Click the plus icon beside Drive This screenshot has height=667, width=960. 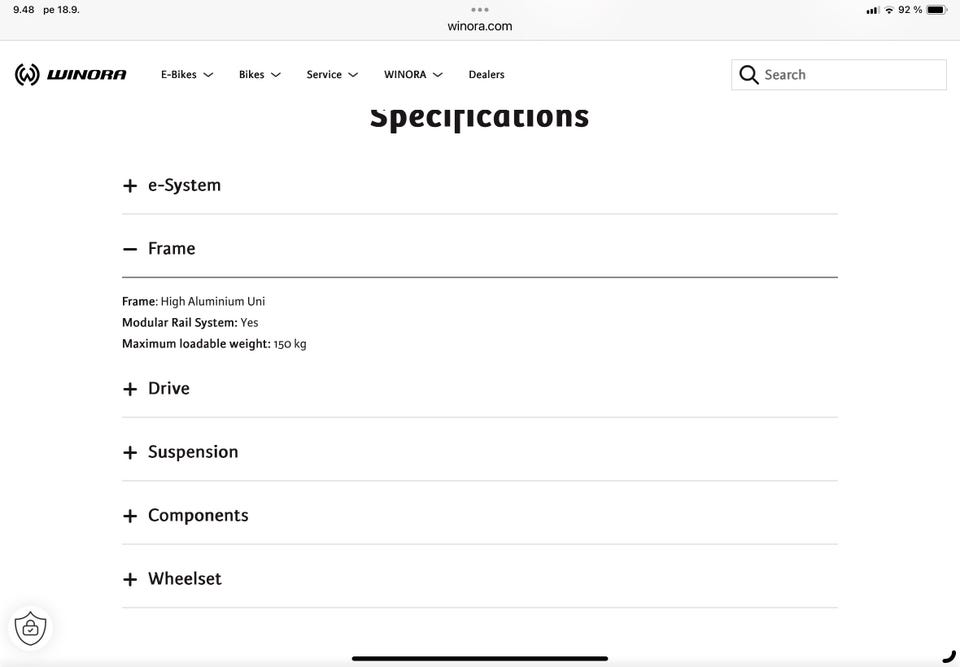130,389
